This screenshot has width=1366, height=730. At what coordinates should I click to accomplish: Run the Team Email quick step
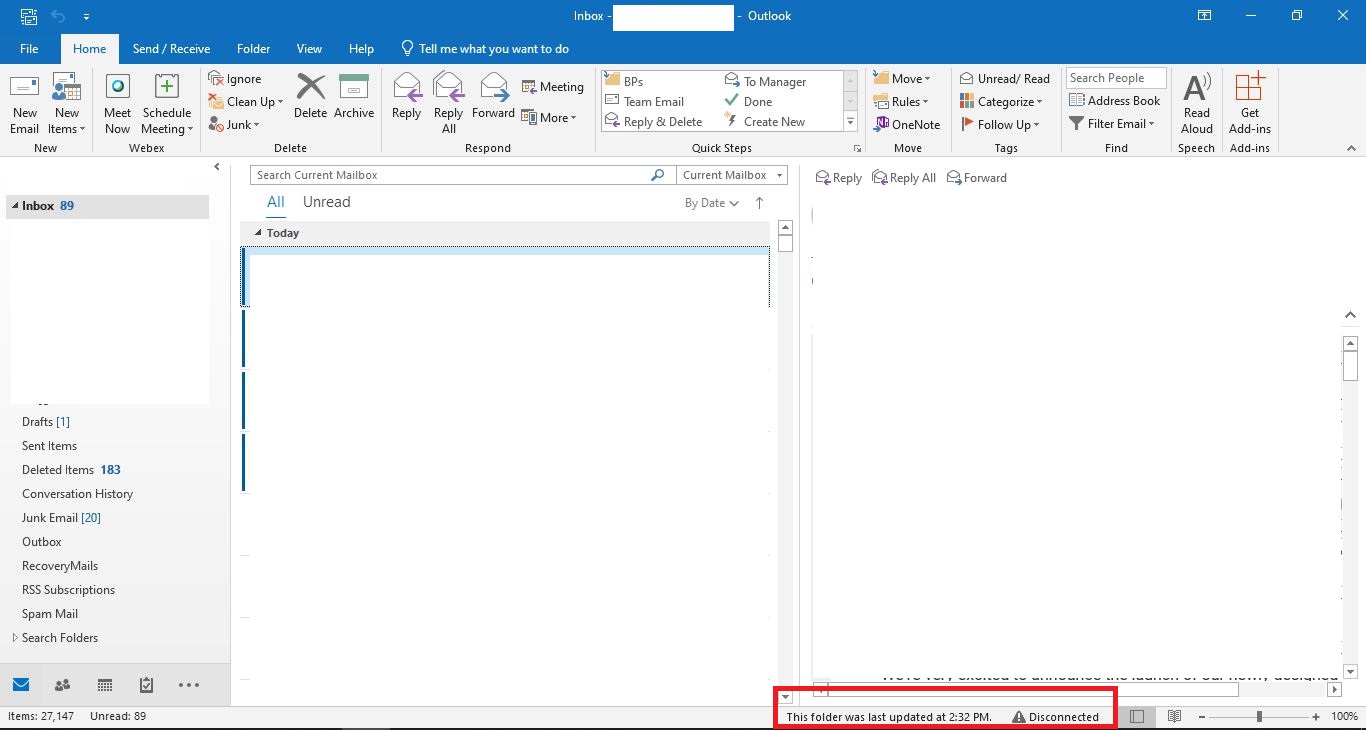pyautogui.click(x=645, y=102)
